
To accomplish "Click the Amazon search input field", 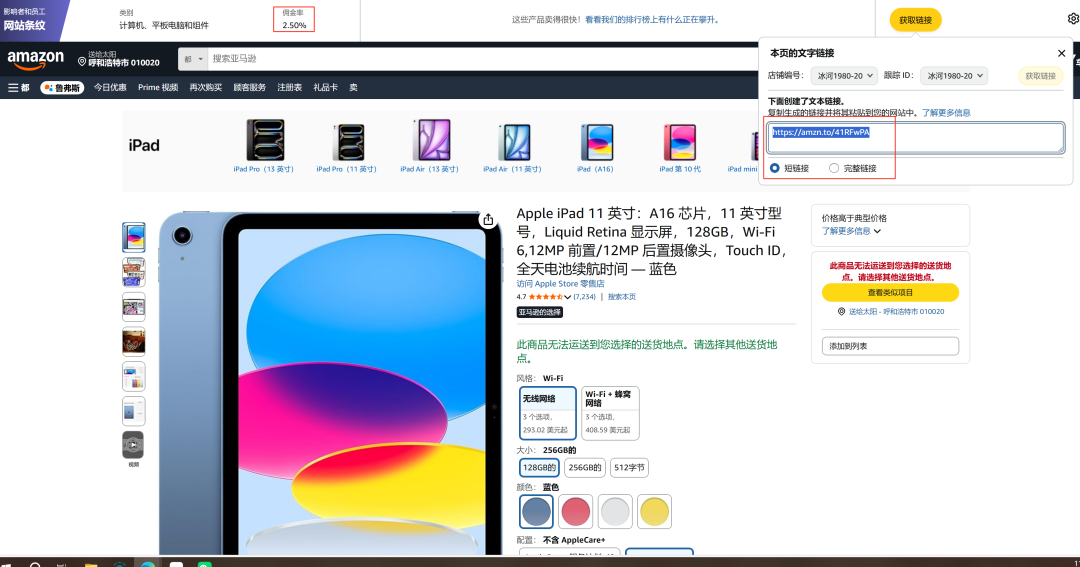I will pyautogui.click(x=483, y=59).
